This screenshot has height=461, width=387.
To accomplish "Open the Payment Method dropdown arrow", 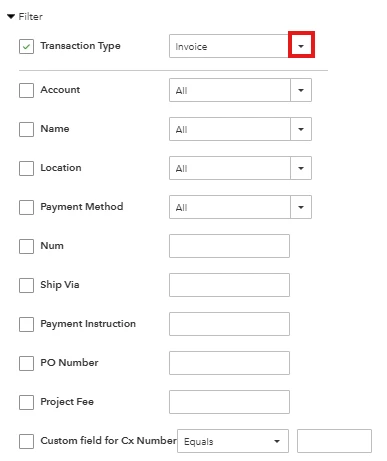I will (x=301, y=207).
